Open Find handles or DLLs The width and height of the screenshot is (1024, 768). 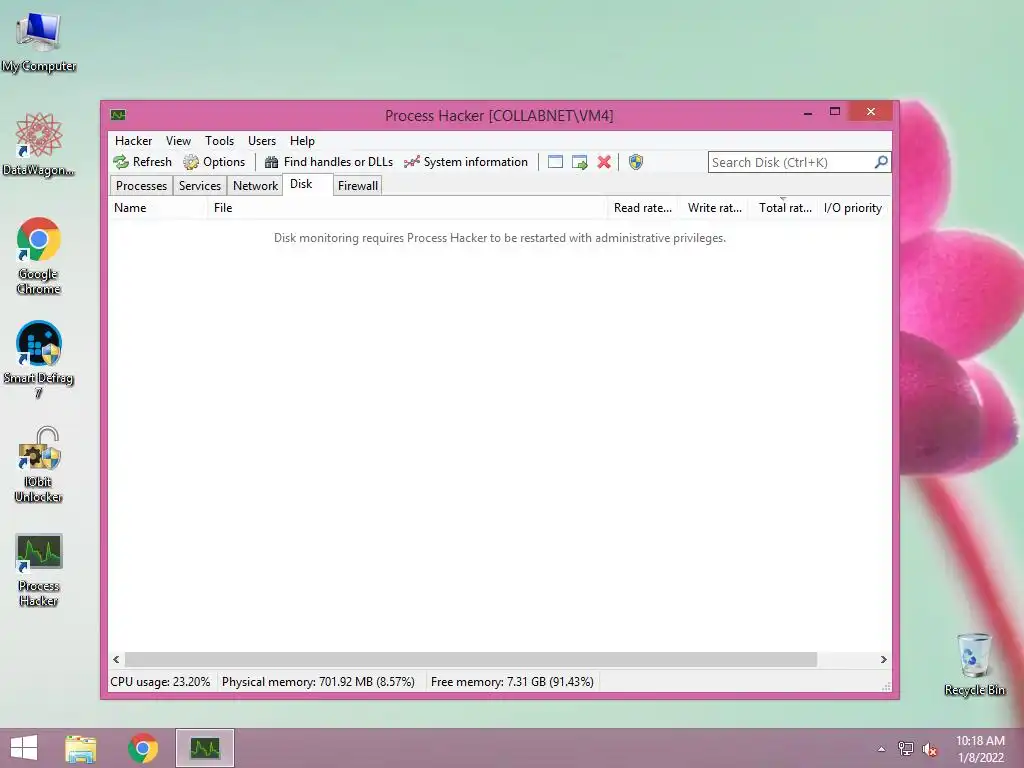(x=329, y=162)
